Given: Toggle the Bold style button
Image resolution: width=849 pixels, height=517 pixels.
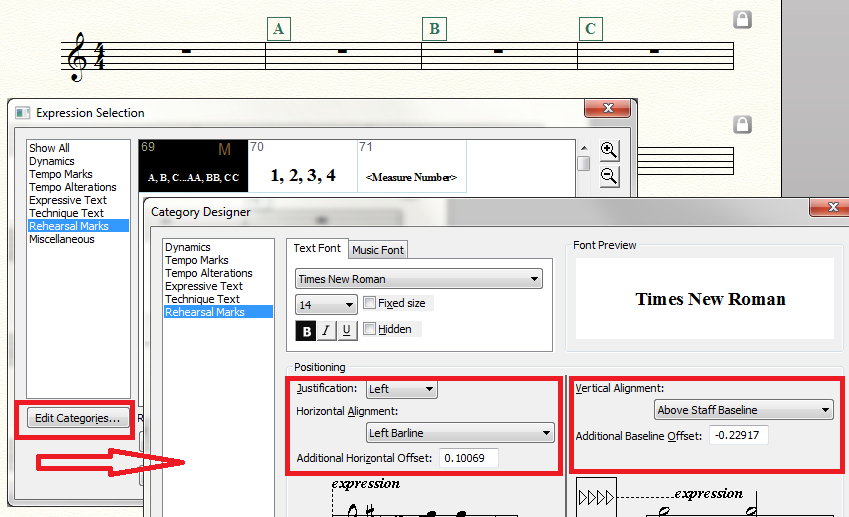Looking at the screenshot, I should pos(305,330).
